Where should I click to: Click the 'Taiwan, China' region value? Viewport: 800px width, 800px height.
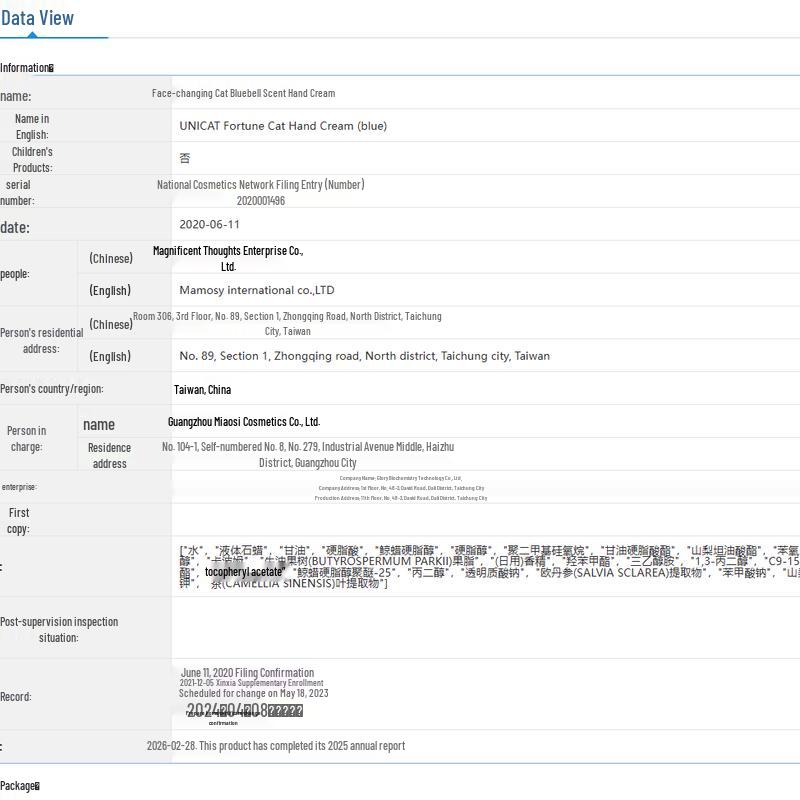coord(203,390)
